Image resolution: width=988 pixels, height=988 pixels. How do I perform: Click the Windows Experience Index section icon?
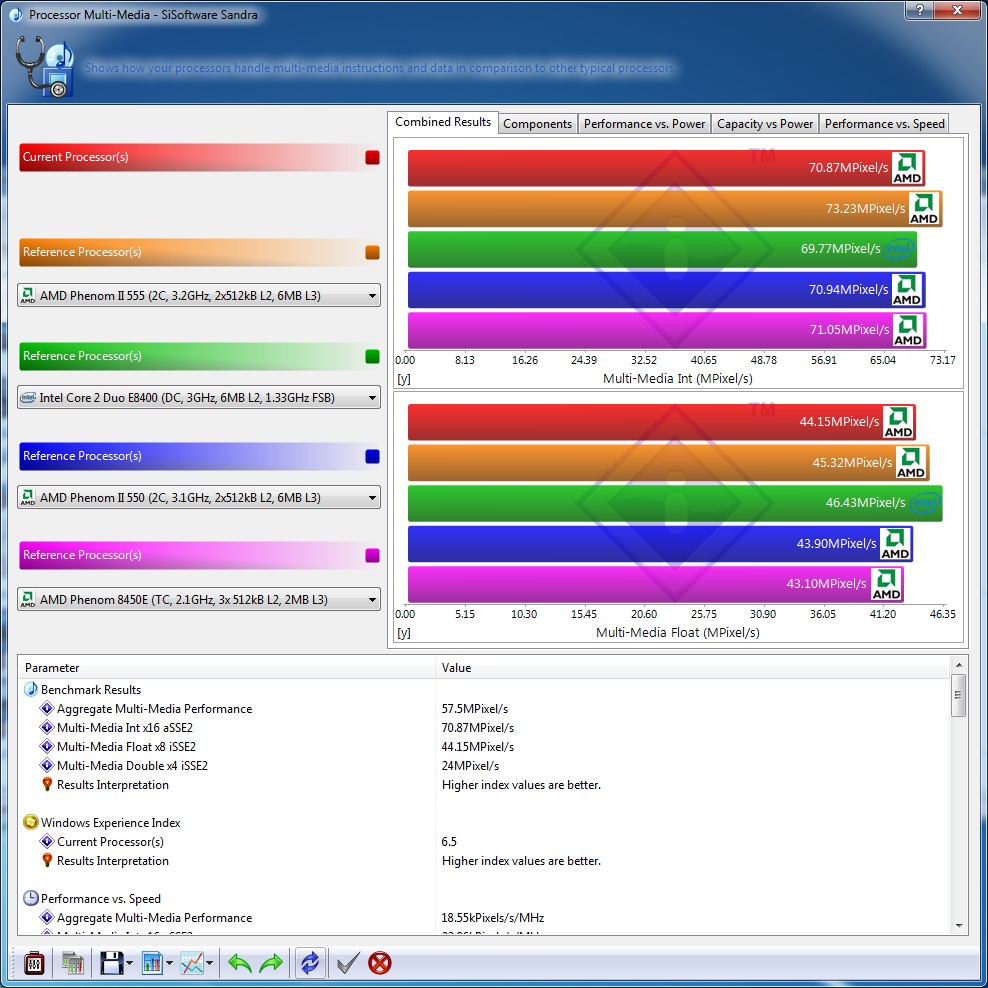click(30, 822)
